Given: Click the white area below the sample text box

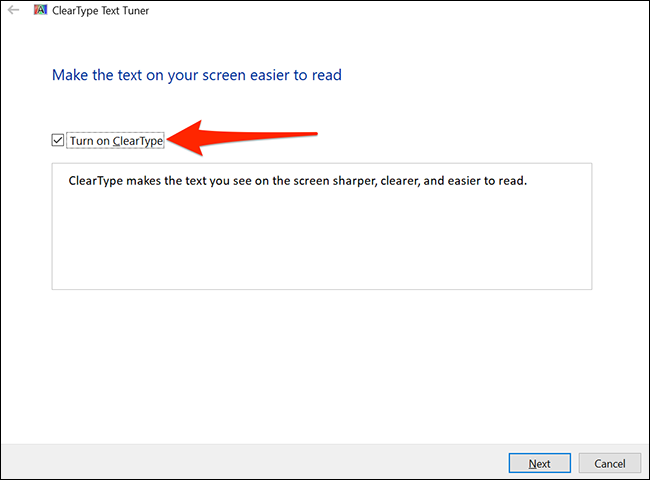Looking at the screenshot, I should pyautogui.click(x=320, y=360).
